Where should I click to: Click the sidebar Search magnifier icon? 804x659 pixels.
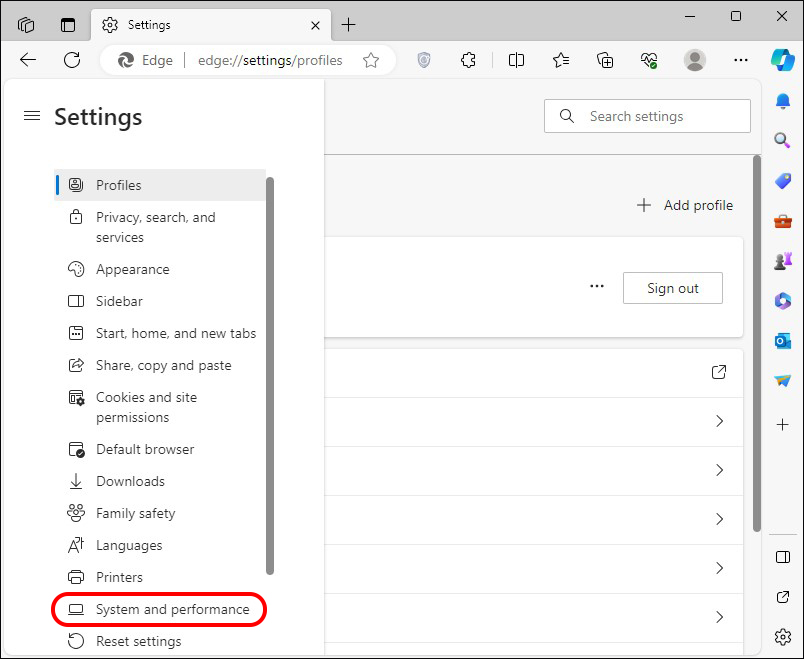(x=782, y=141)
